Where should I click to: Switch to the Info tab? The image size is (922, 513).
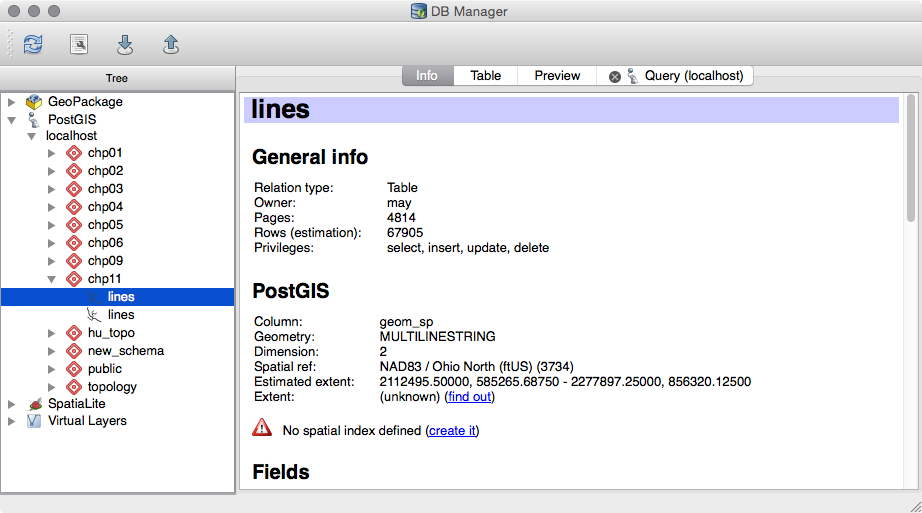[x=427, y=76]
